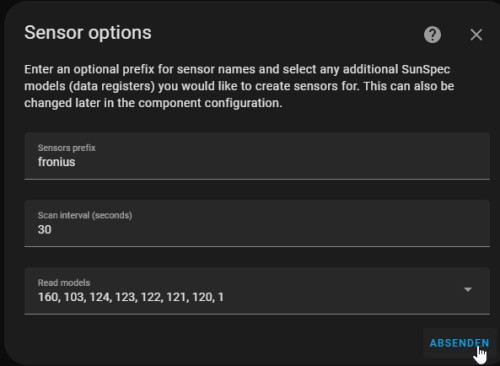Select the Scan interval seconds field

click(x=257, y=223)
